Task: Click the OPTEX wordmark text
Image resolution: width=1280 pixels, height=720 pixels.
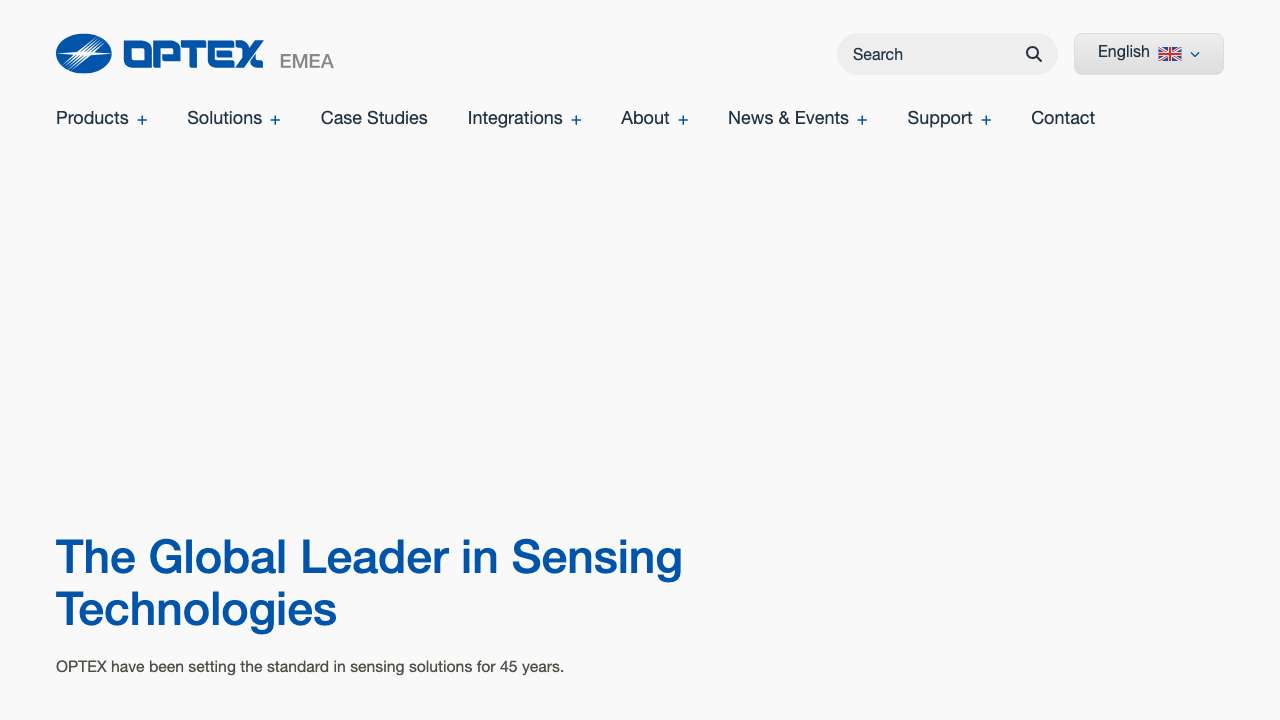Action: click(193, 54)
